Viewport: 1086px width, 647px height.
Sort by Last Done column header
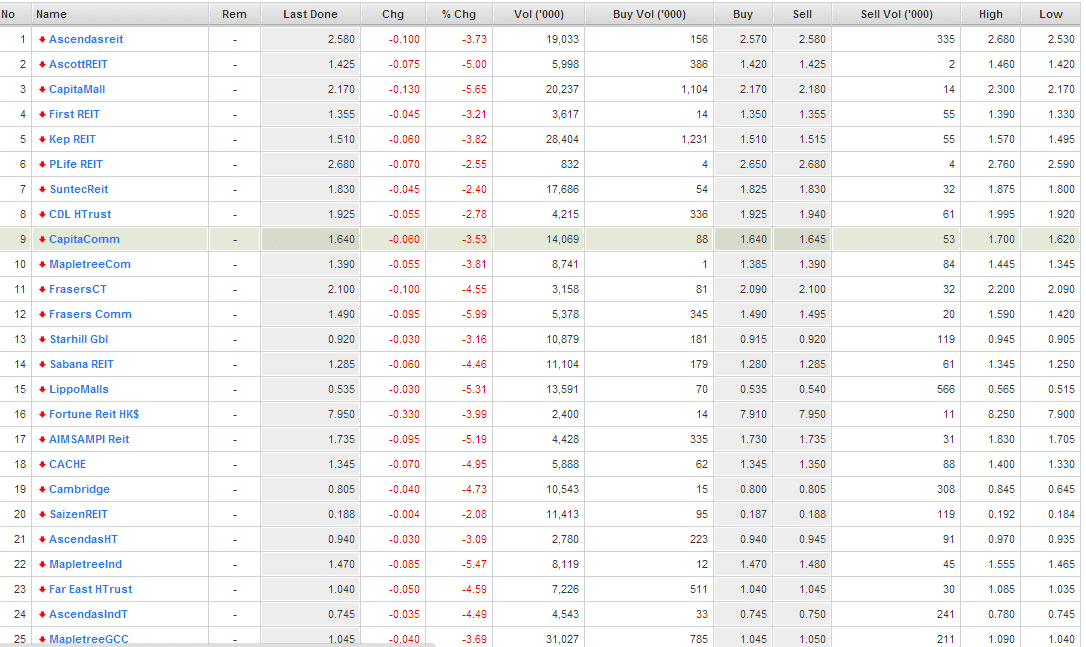coord(310,14)
